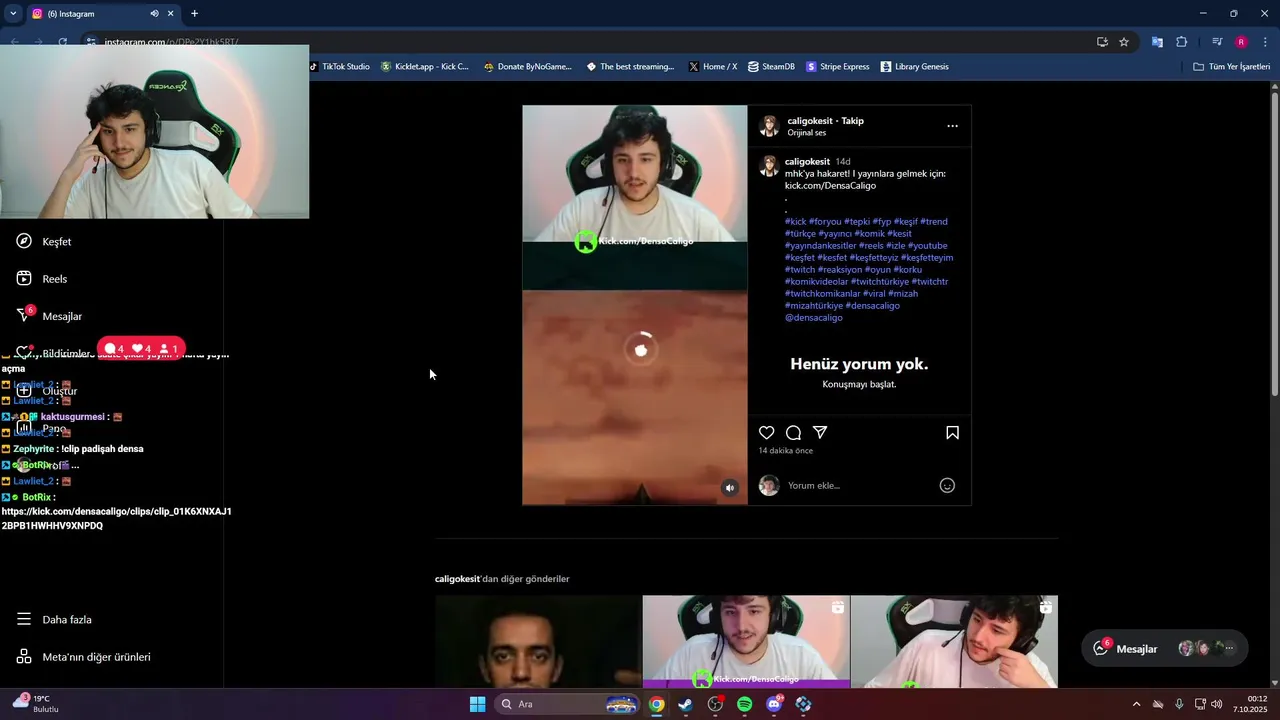Open Chrome profile avatar
Viewport: 1280px width, 720px height.
click(1241, 42)
